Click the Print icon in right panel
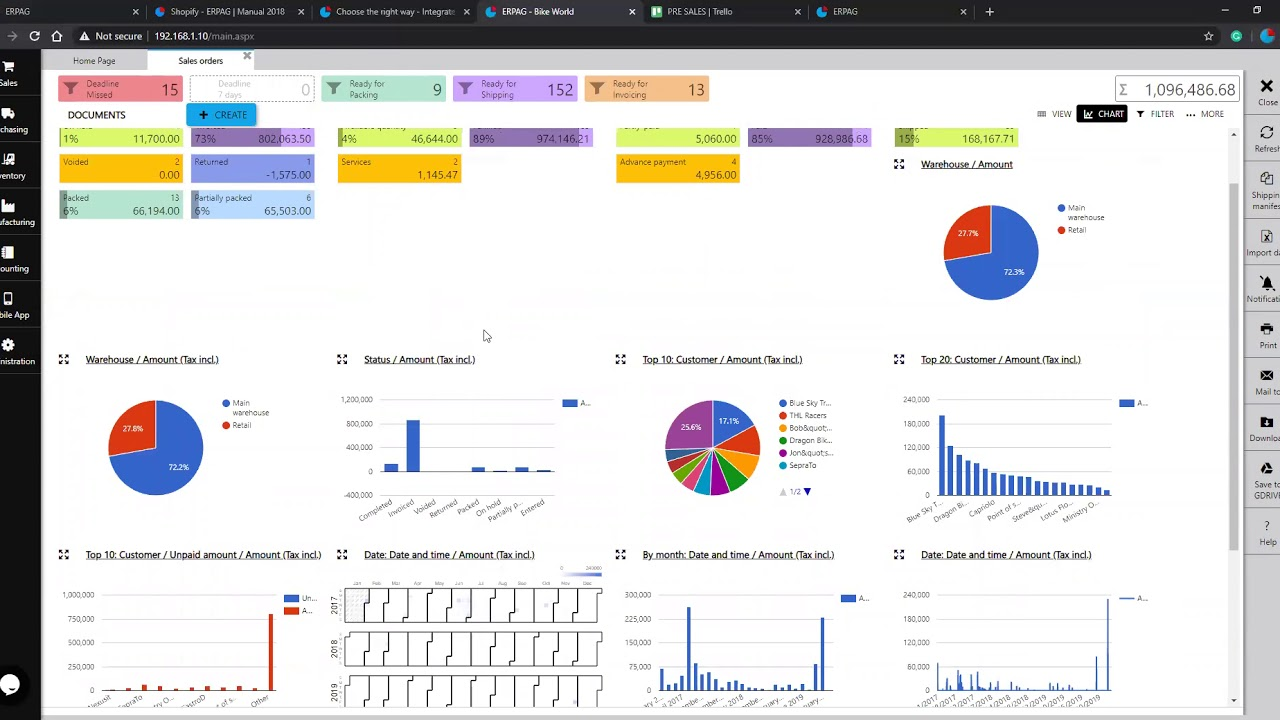1280x720 pixels. tap(1266, 329)
